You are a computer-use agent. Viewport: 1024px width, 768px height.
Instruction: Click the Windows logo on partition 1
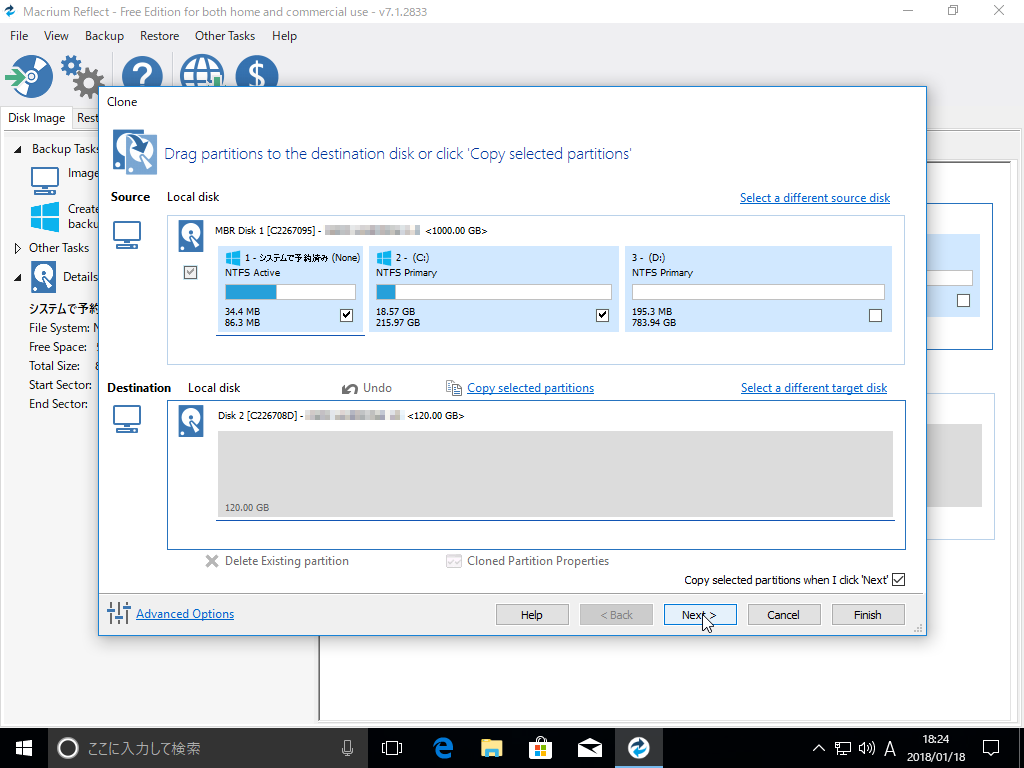tap(232, 257)
